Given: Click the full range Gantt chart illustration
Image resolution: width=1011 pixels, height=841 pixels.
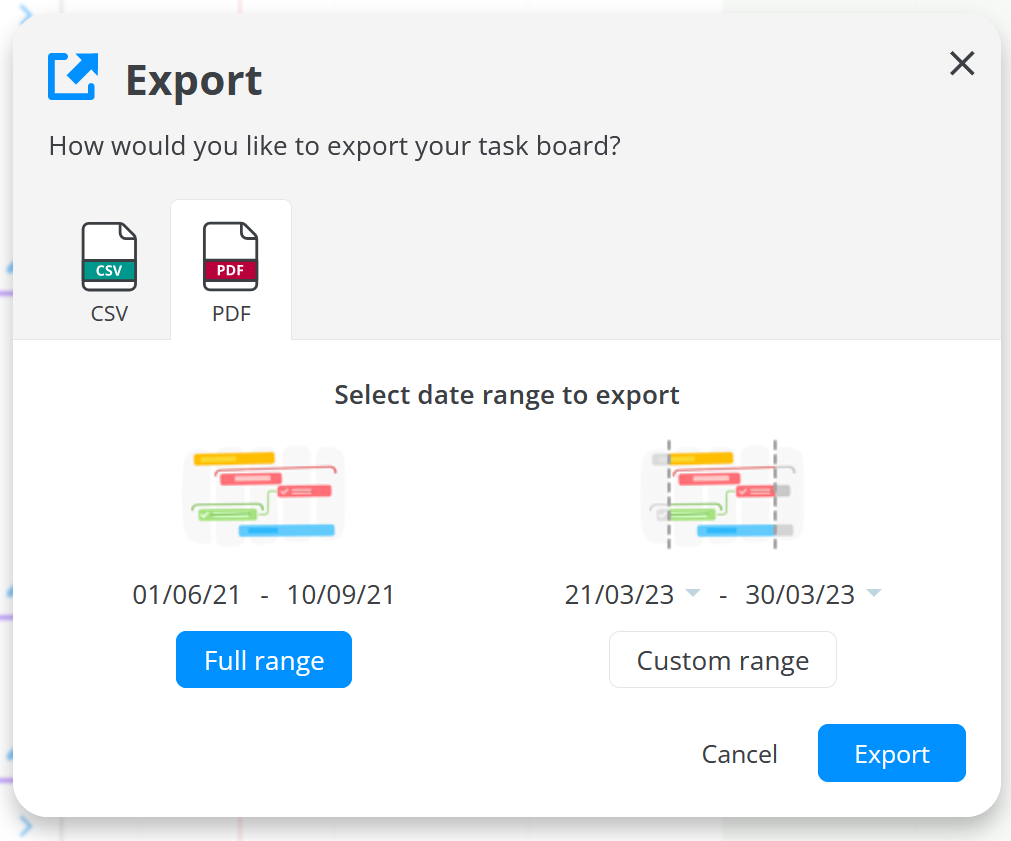Looking at the screenshot, I should tap(263, 494).
